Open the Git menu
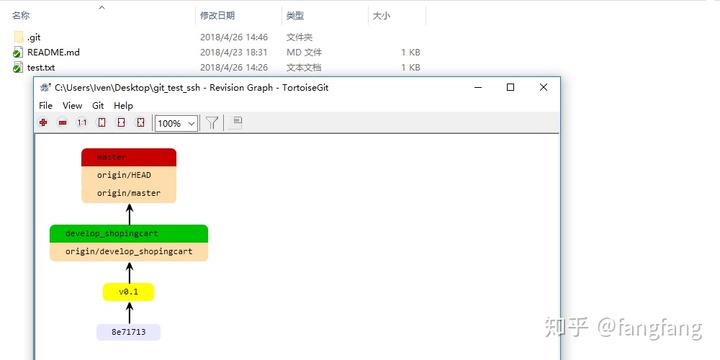 pyautogui.click(x=98, y=106)
